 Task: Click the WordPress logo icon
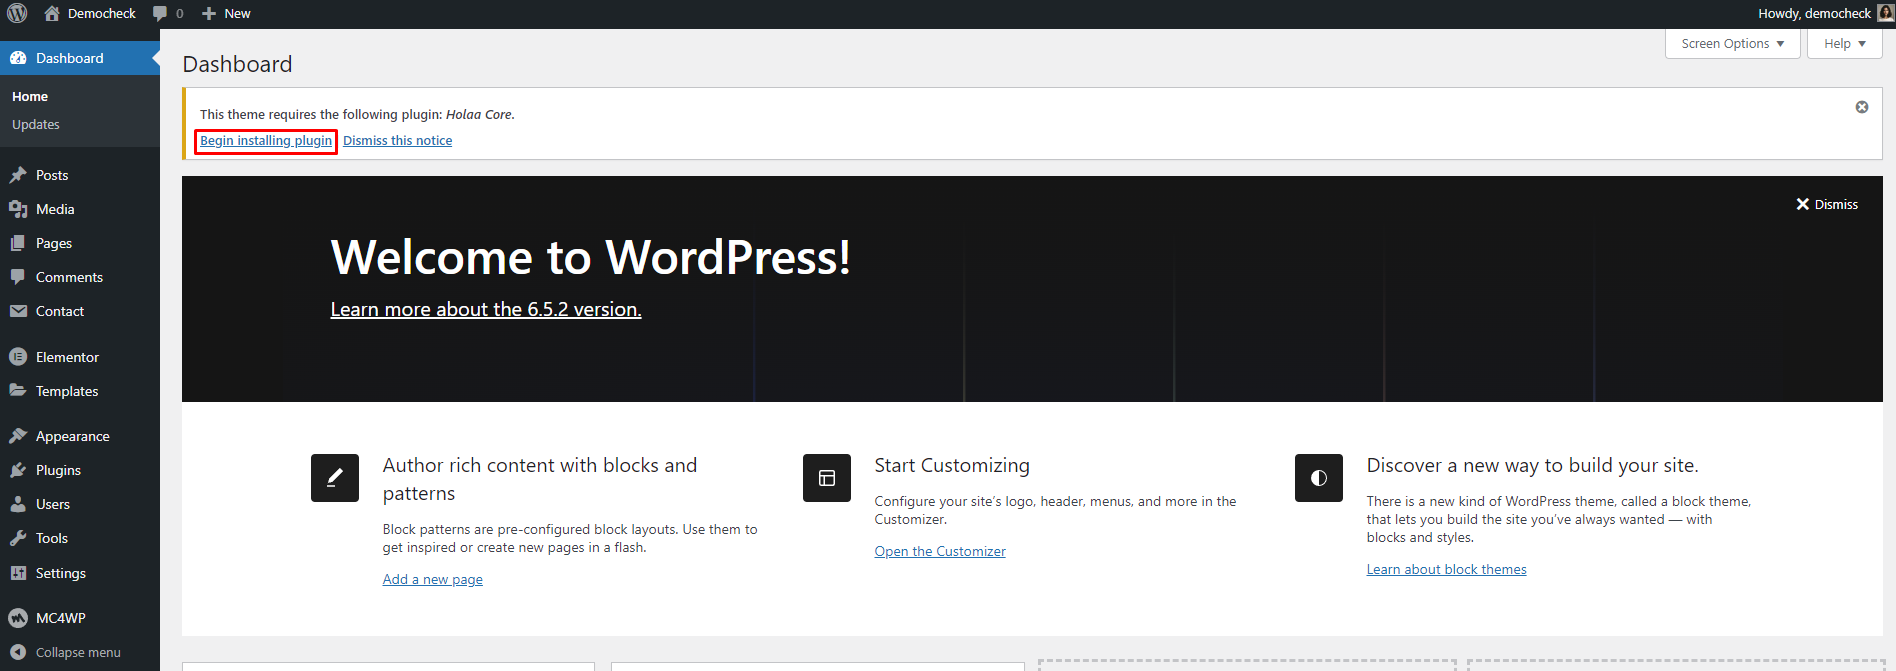pyautogui.click(x=17, y=13)
